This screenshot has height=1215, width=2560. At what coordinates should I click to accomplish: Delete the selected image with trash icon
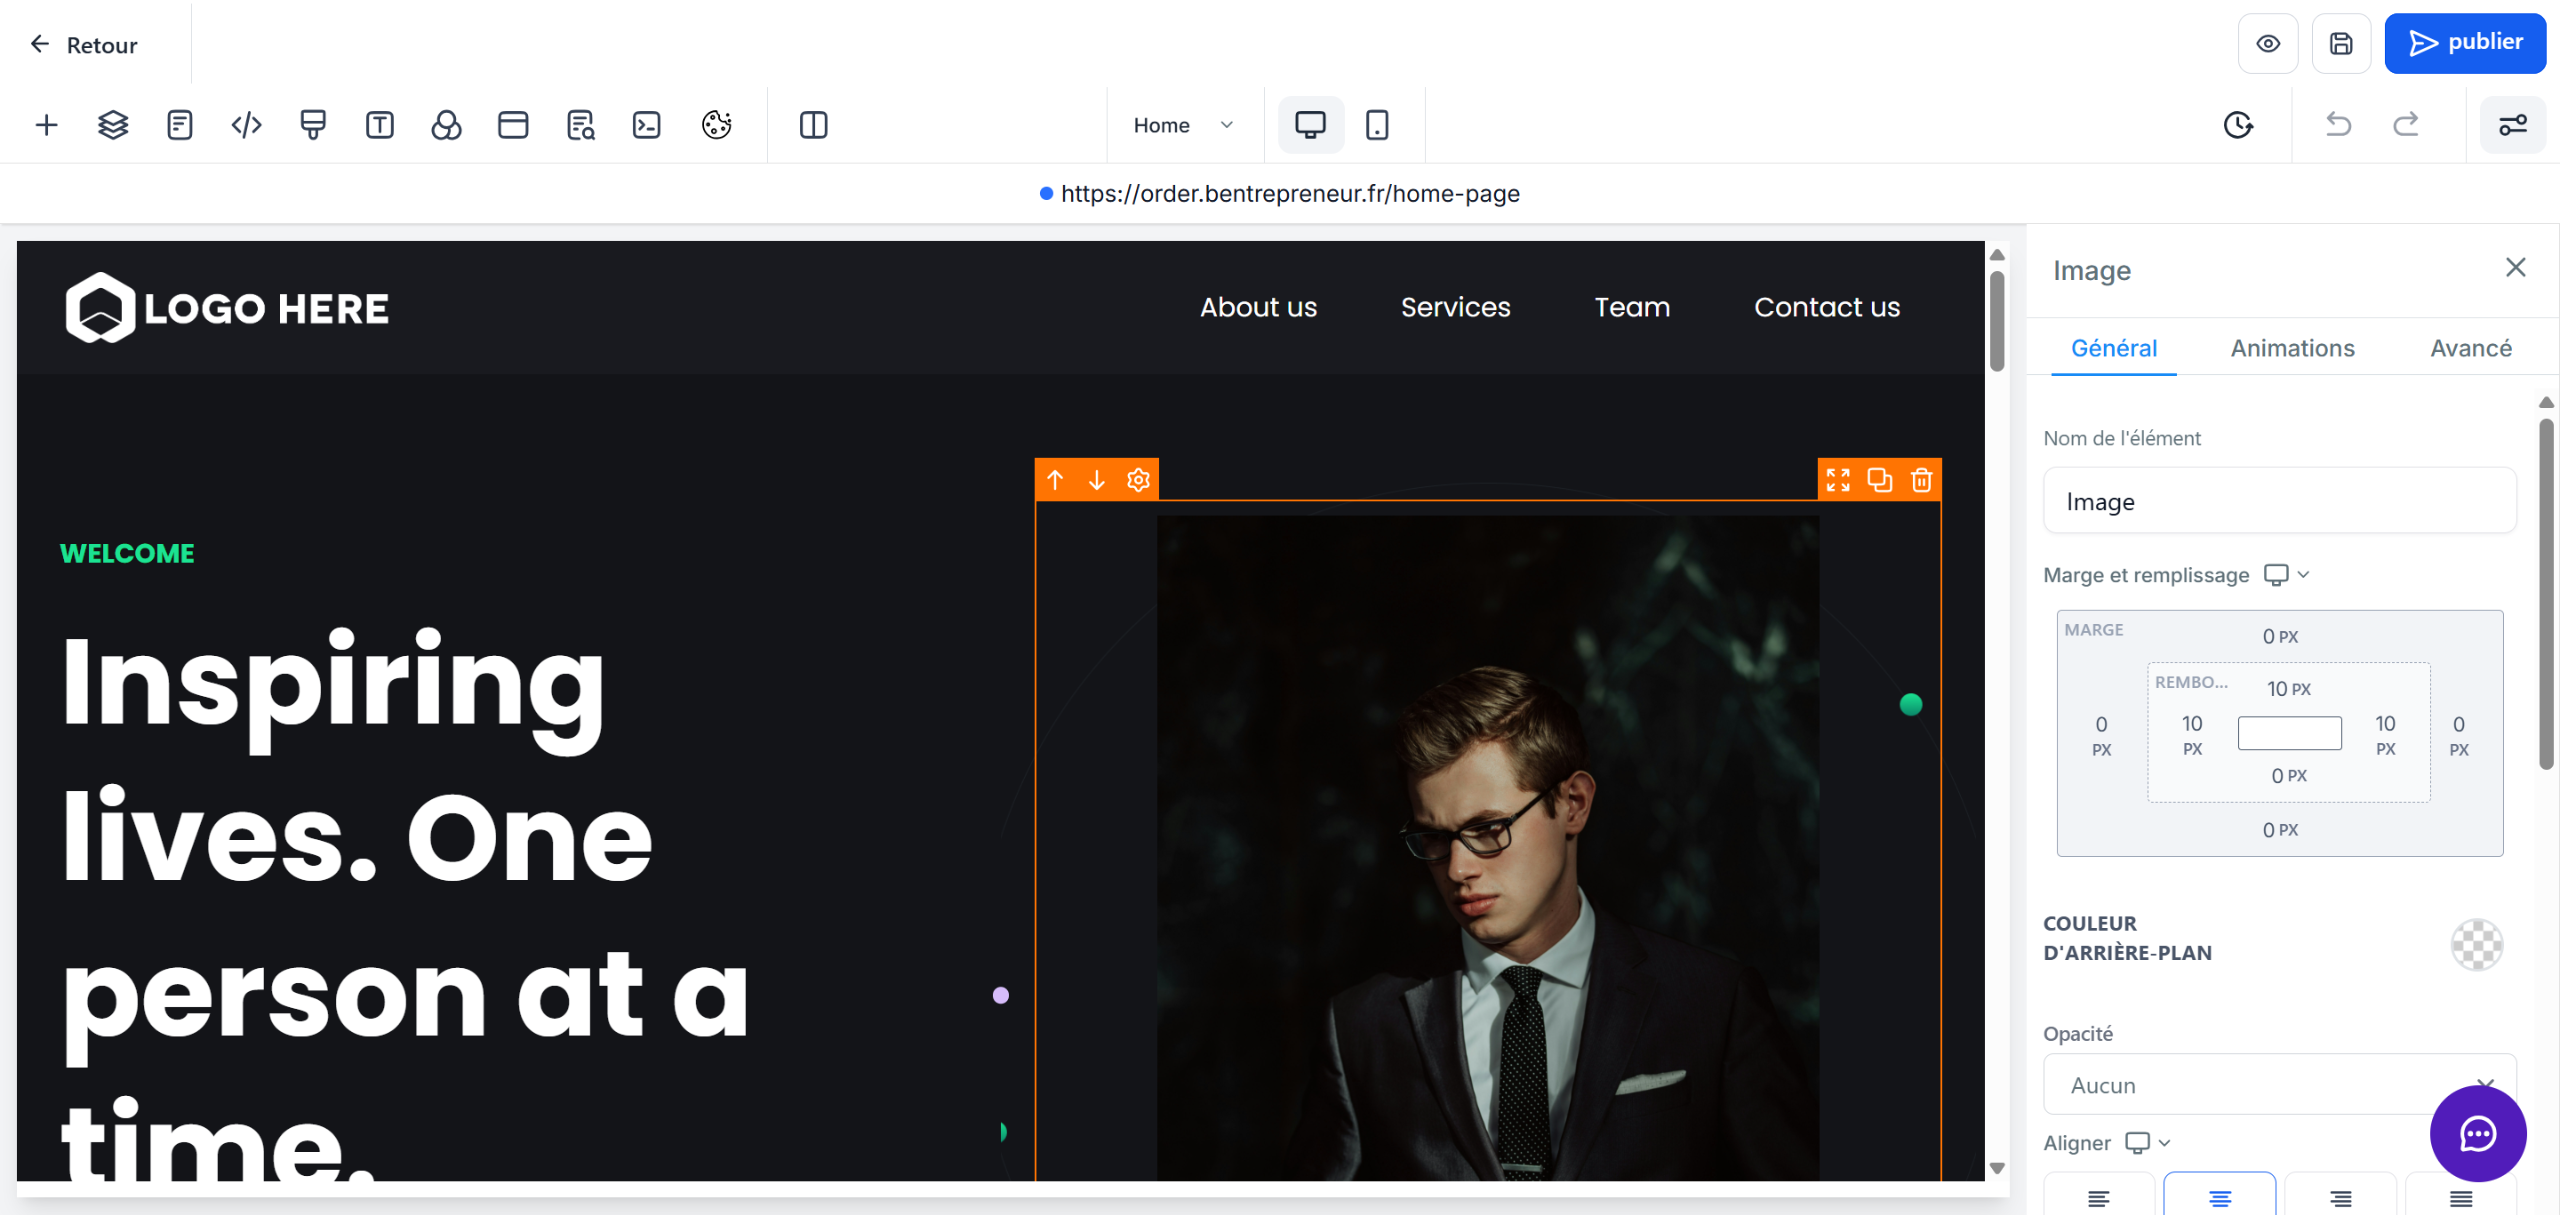(1921, 480)
